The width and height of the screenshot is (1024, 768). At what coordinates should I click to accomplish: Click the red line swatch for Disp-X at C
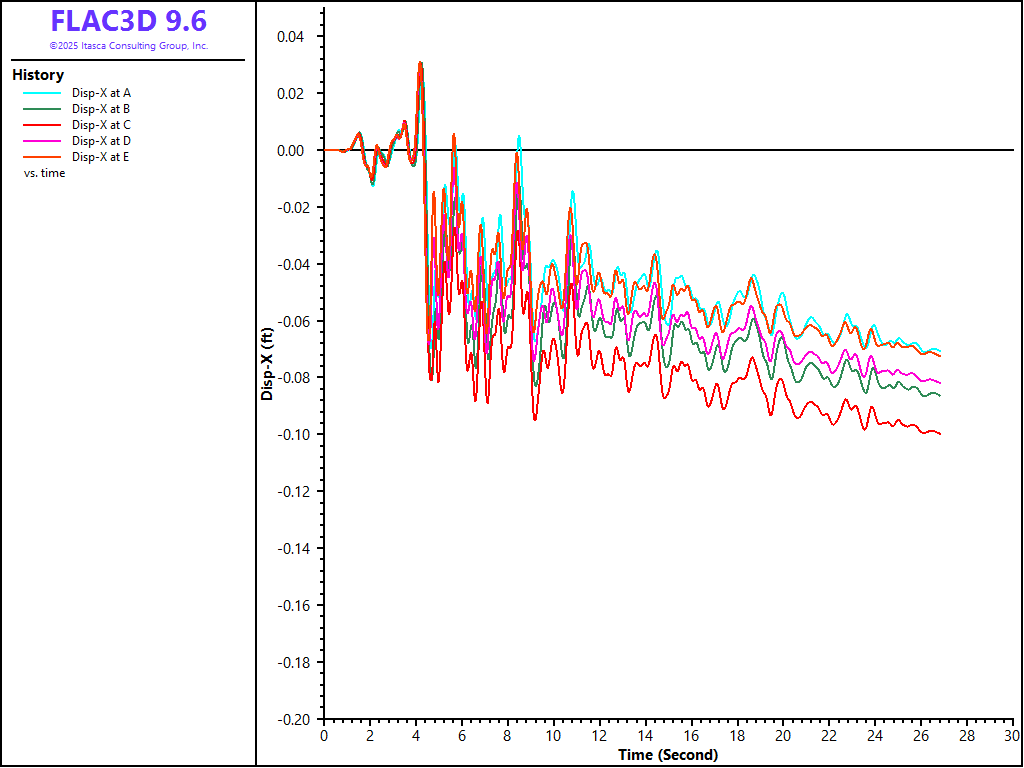point(42,125)
